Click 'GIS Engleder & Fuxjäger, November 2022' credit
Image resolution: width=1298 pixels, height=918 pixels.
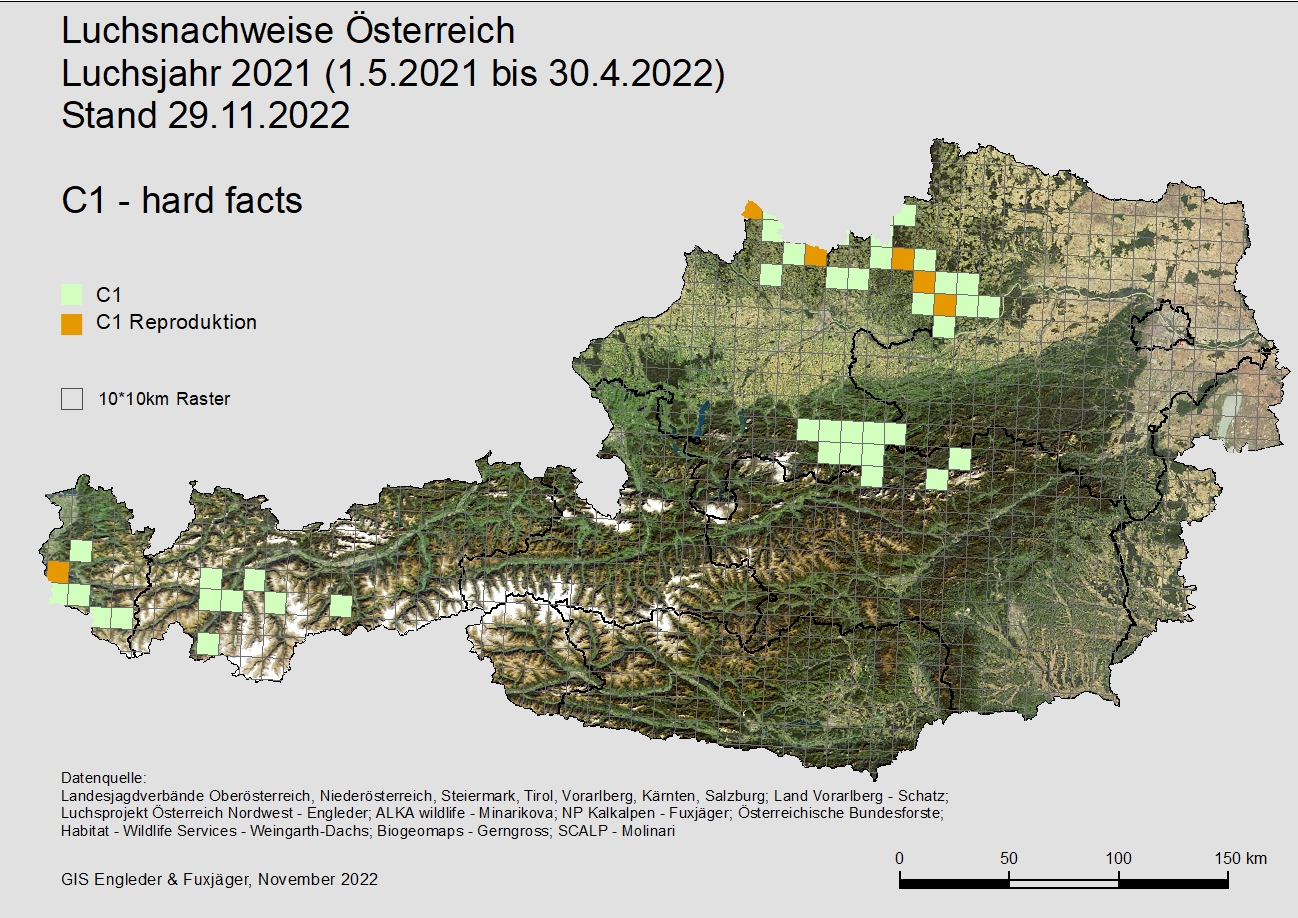pos(219,880)
